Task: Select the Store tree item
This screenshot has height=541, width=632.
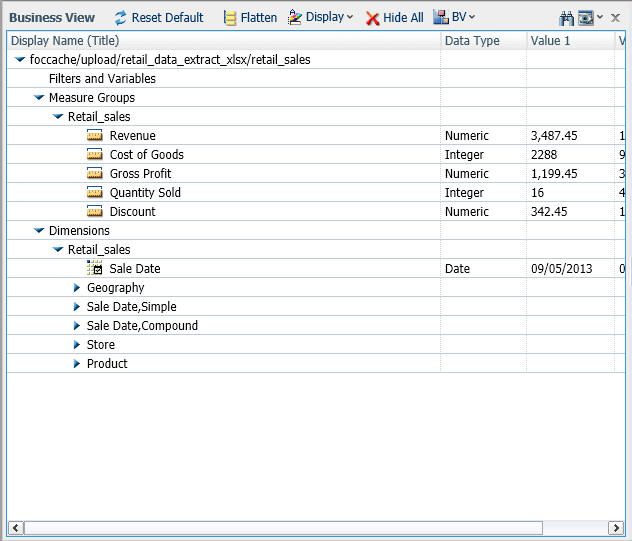Action: [x=101, y=345]
